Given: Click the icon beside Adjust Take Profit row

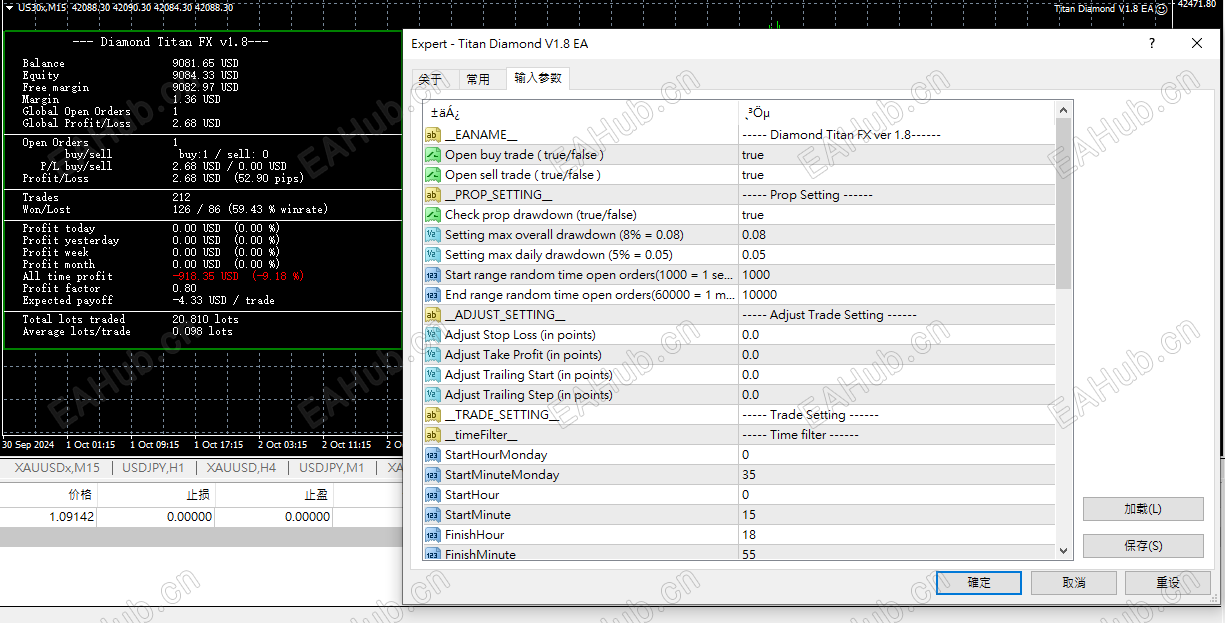Looking at the screenshot, I should [432, 355].
